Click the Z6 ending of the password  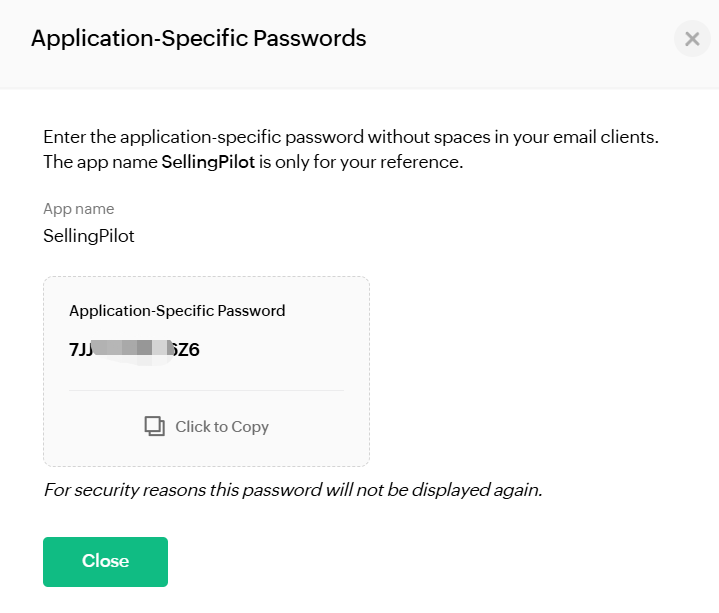pos(188,350)
